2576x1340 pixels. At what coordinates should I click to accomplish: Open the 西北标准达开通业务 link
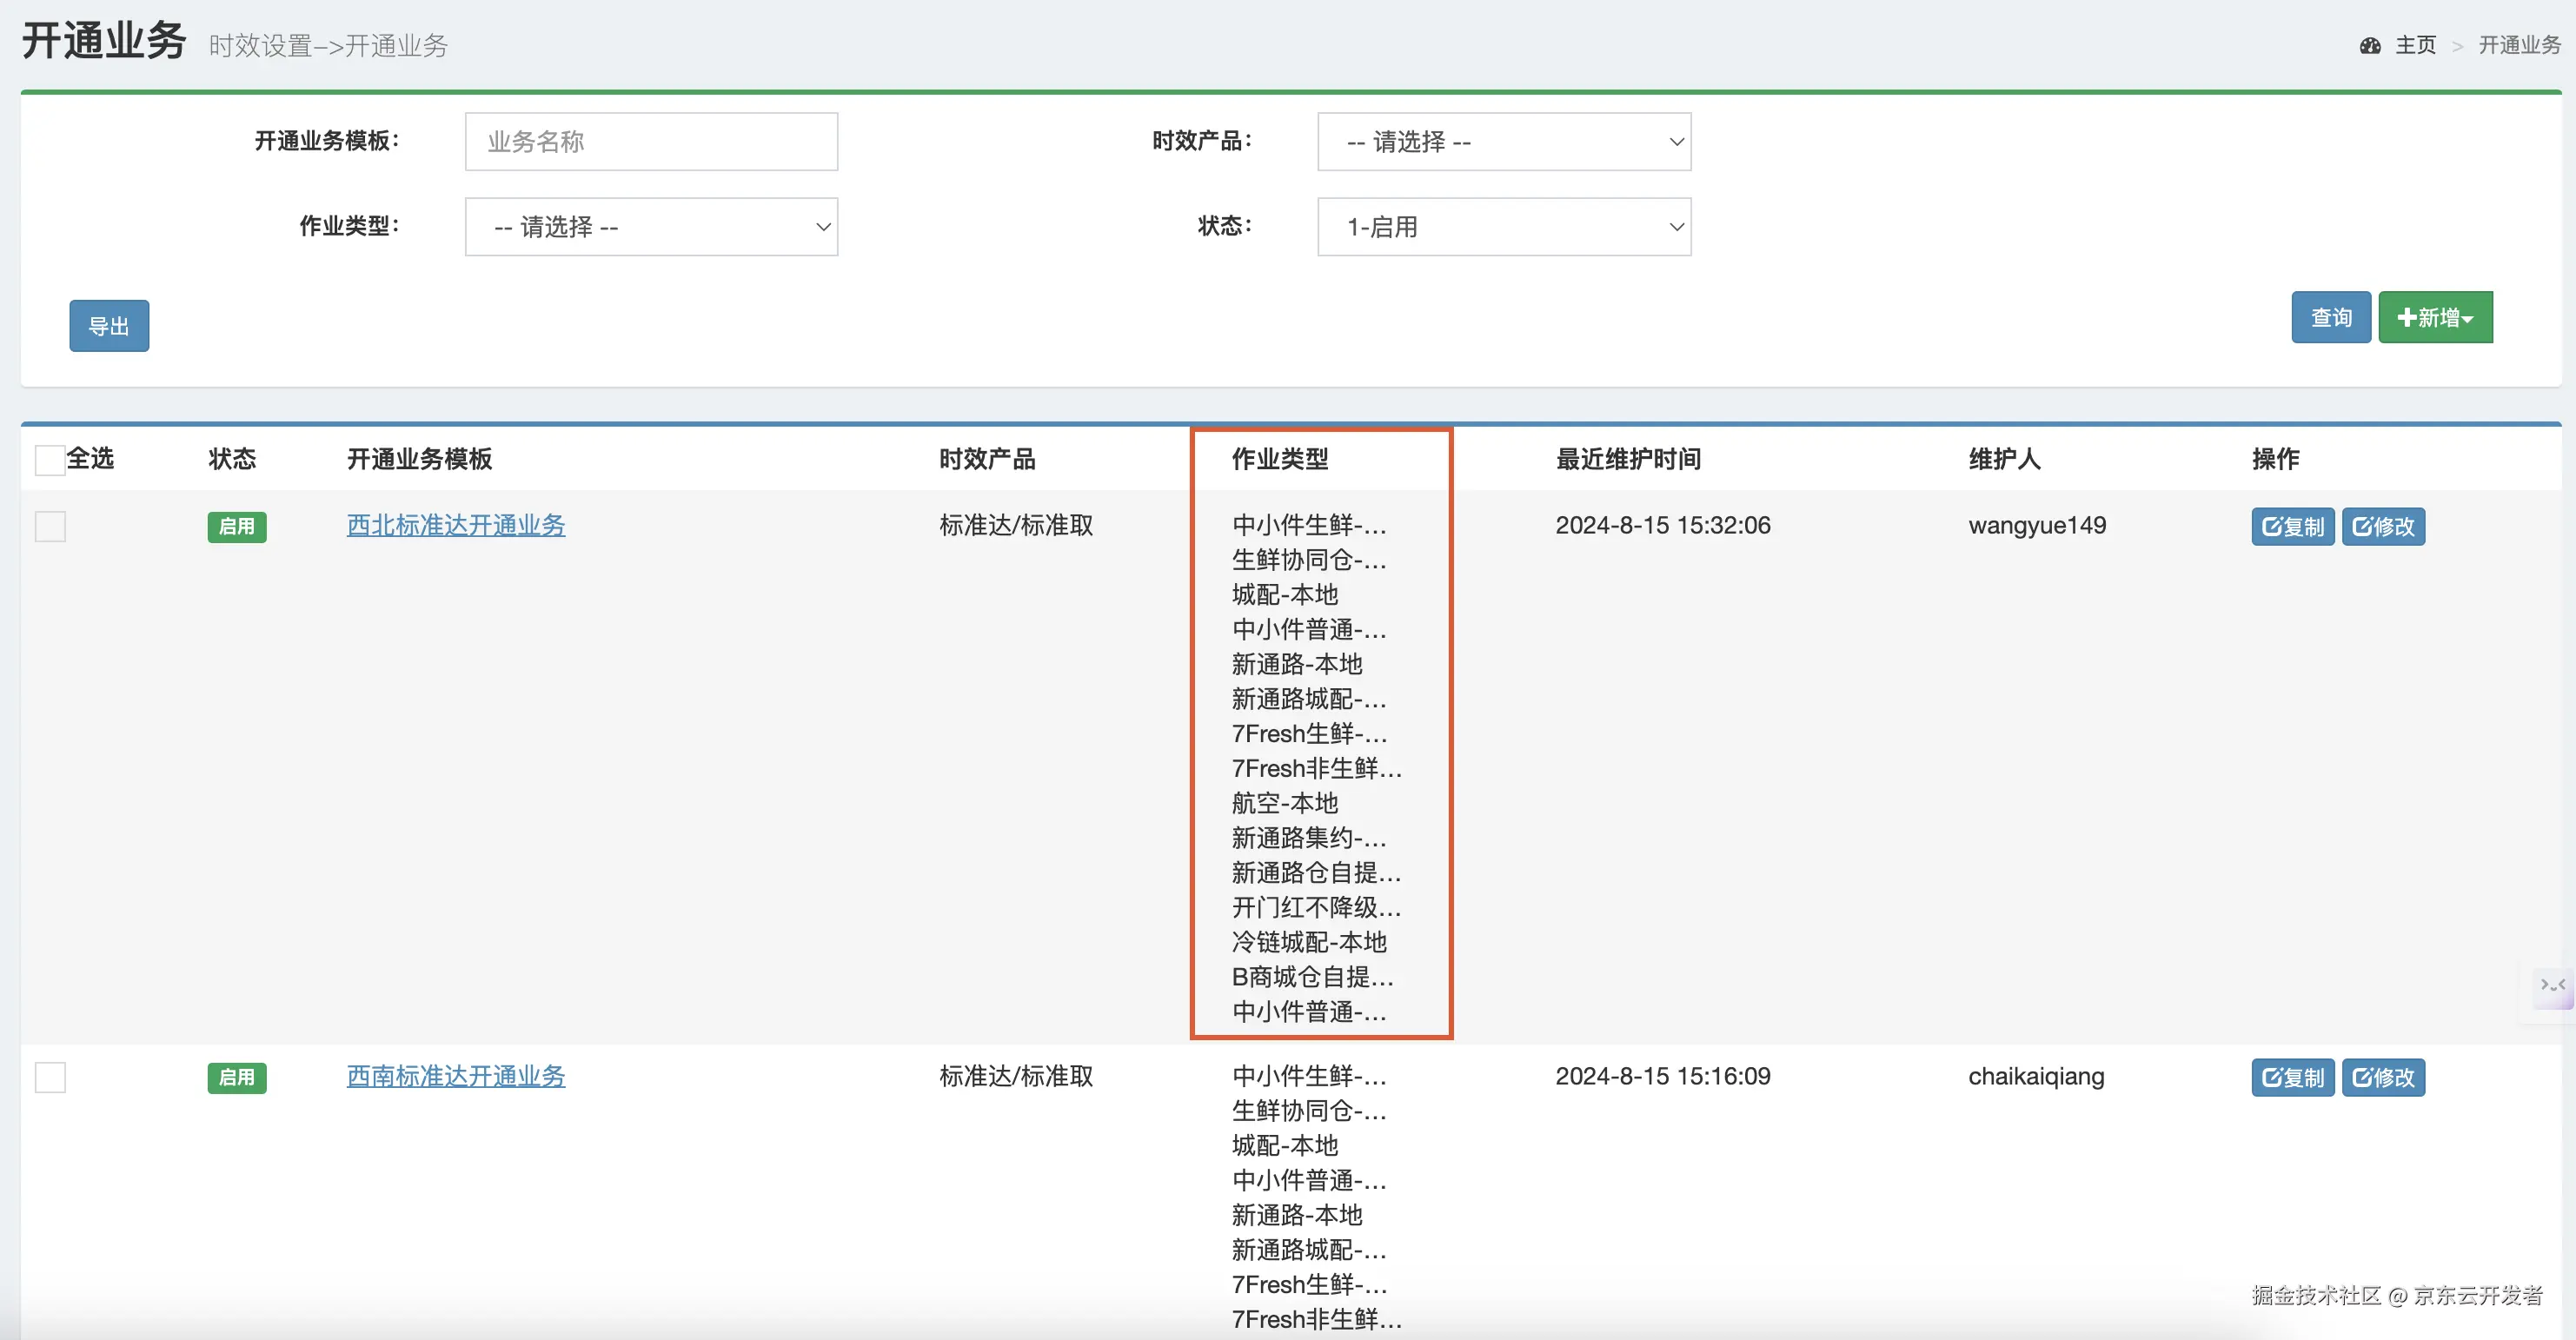pos(456,525)
